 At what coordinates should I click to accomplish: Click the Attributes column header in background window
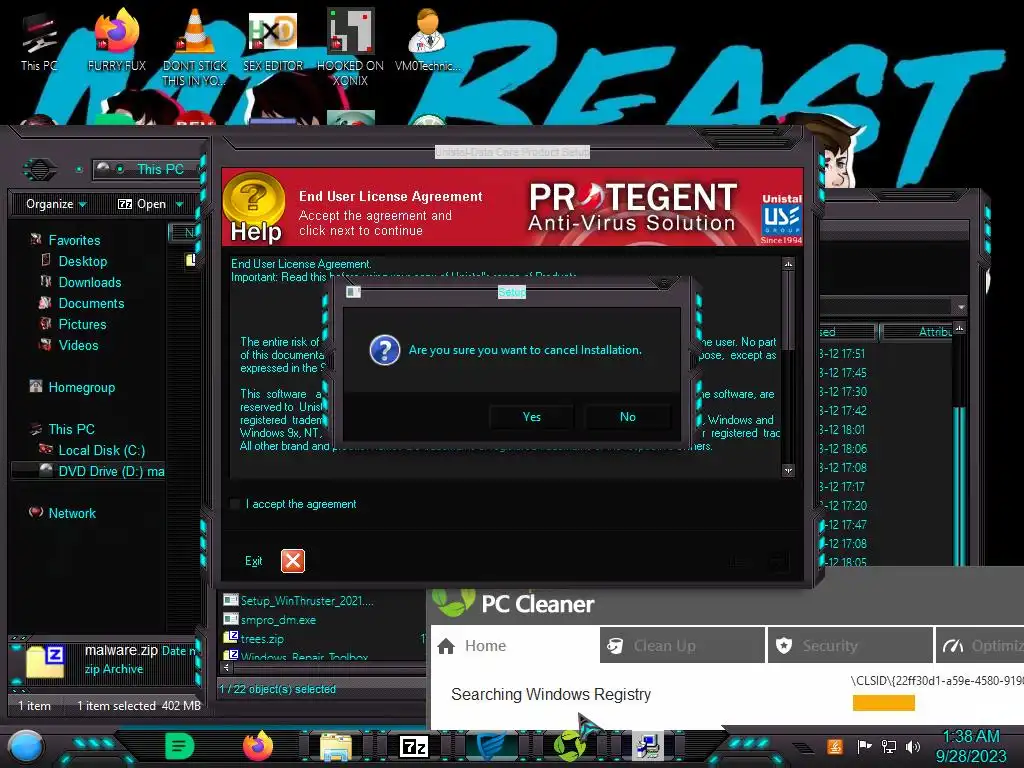(916, 332)
